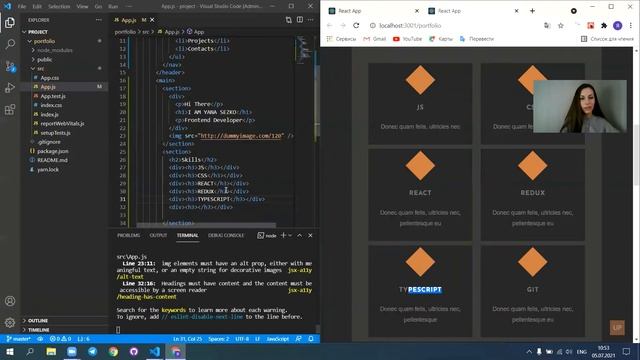Close the App.js editor tab
Image resolution: width=640 pixels, height=360 pixels.
pos(152,20)
